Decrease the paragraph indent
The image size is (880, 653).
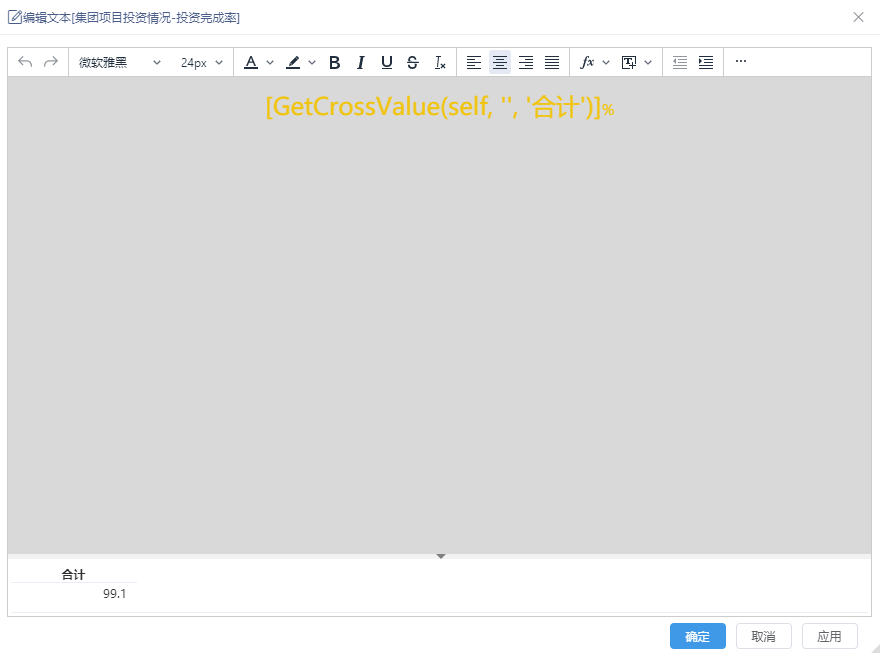click(x=680, y=62)
